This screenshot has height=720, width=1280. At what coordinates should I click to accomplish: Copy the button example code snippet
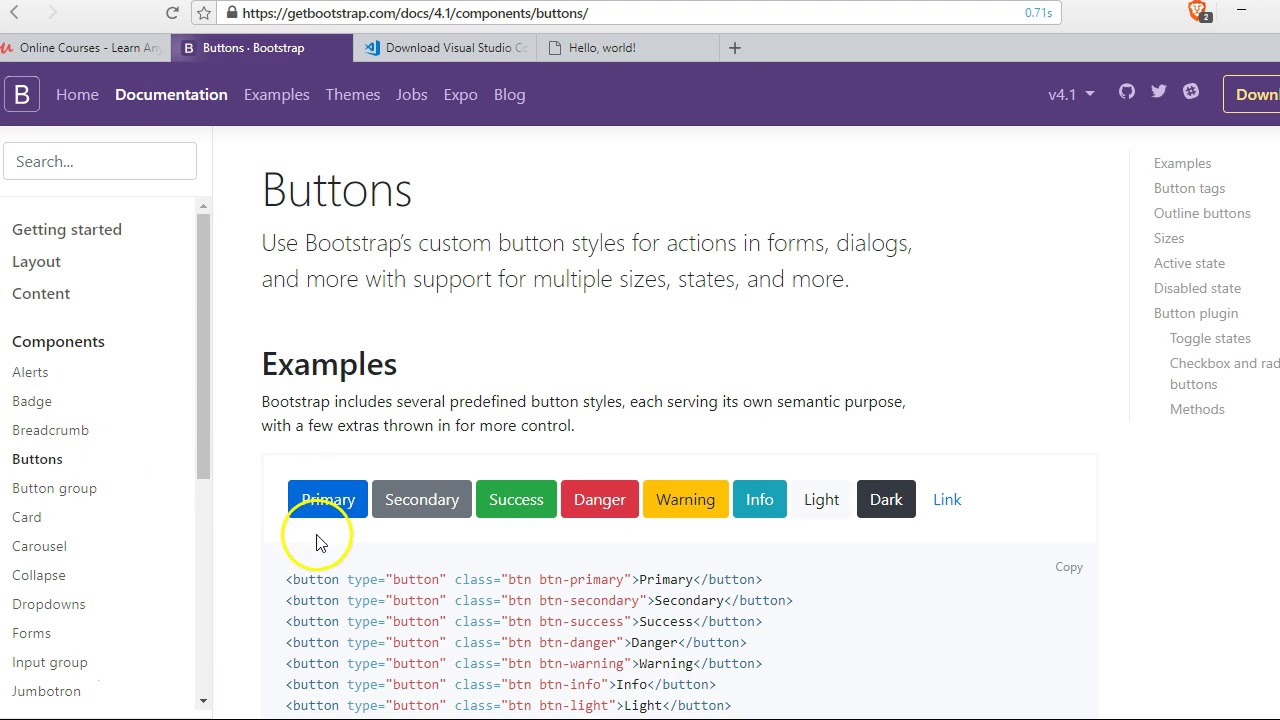[1068, 567]
